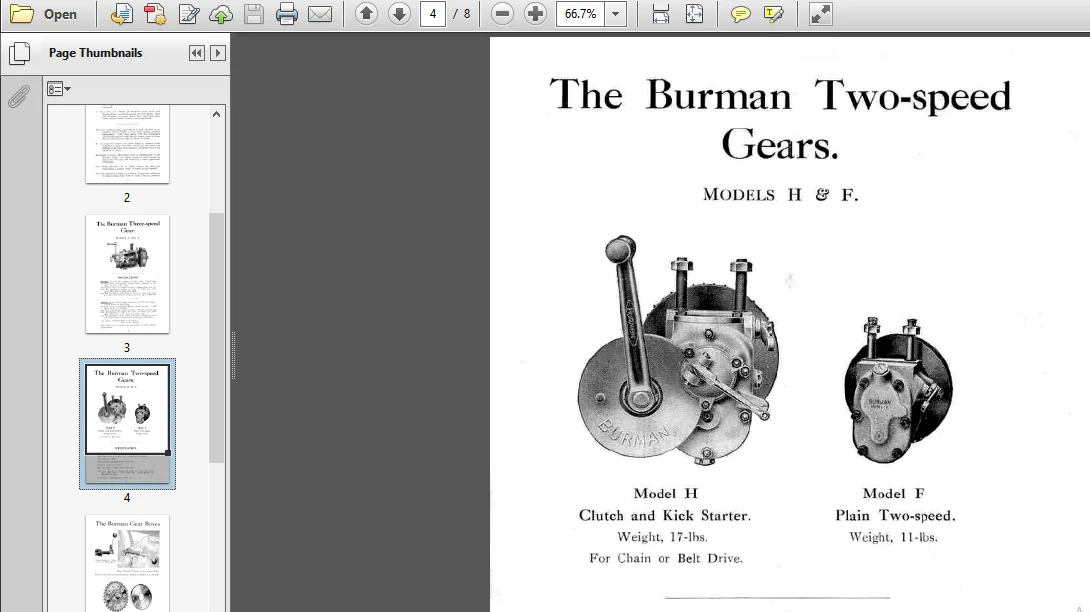Click the upload to cloud icon
This screenshot has height=612, width=1090.
click(221, 14)
